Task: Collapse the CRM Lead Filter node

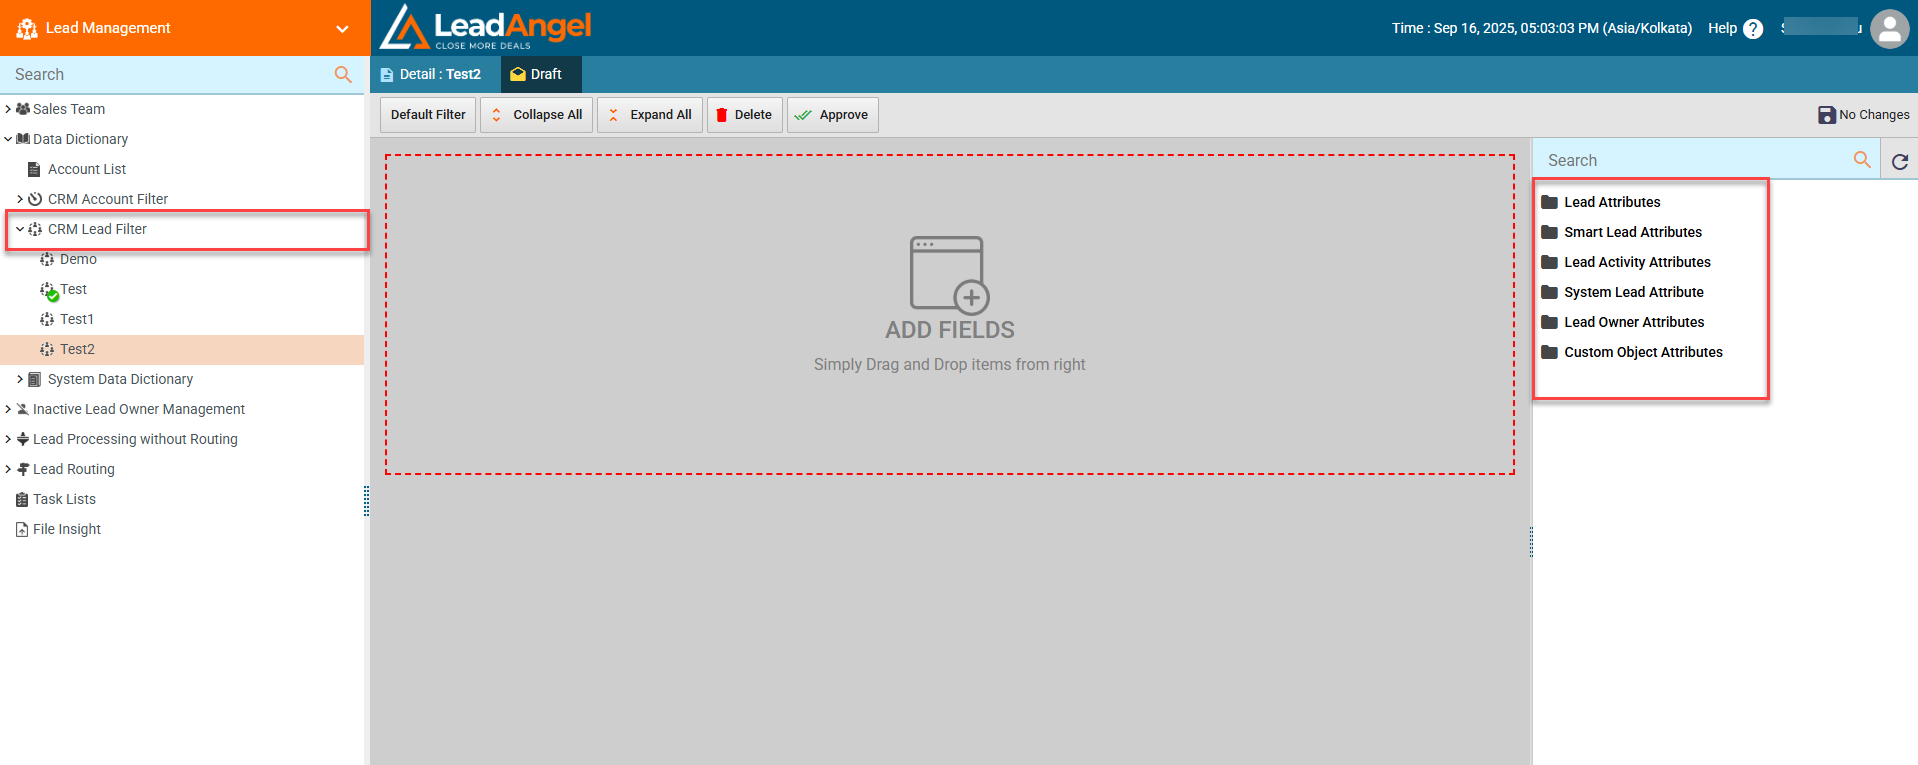Action: coord(20,229)
